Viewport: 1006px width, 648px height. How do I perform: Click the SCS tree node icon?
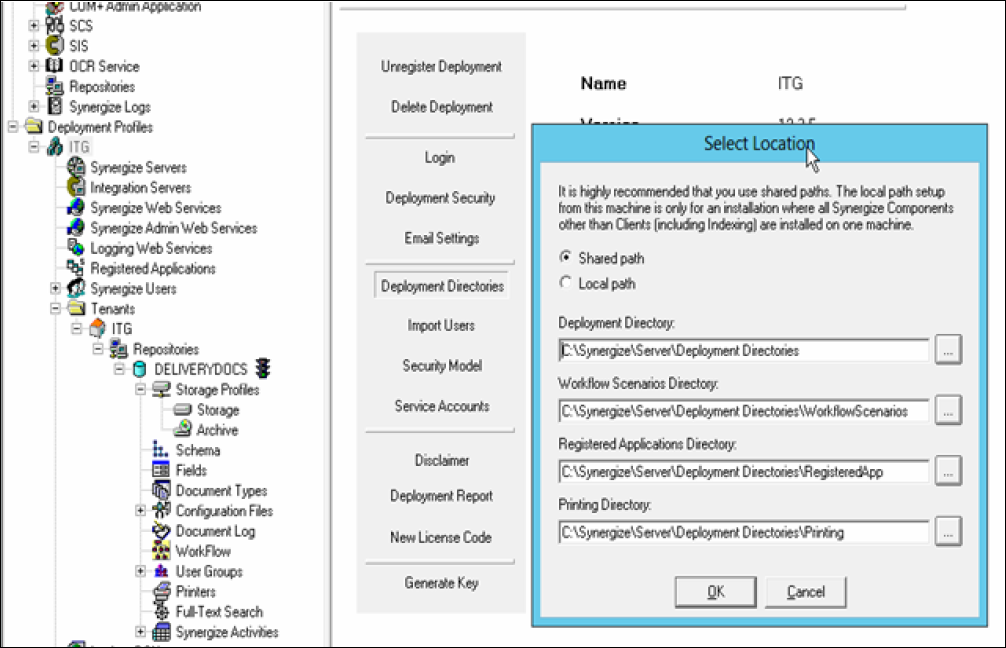(55, 26)
